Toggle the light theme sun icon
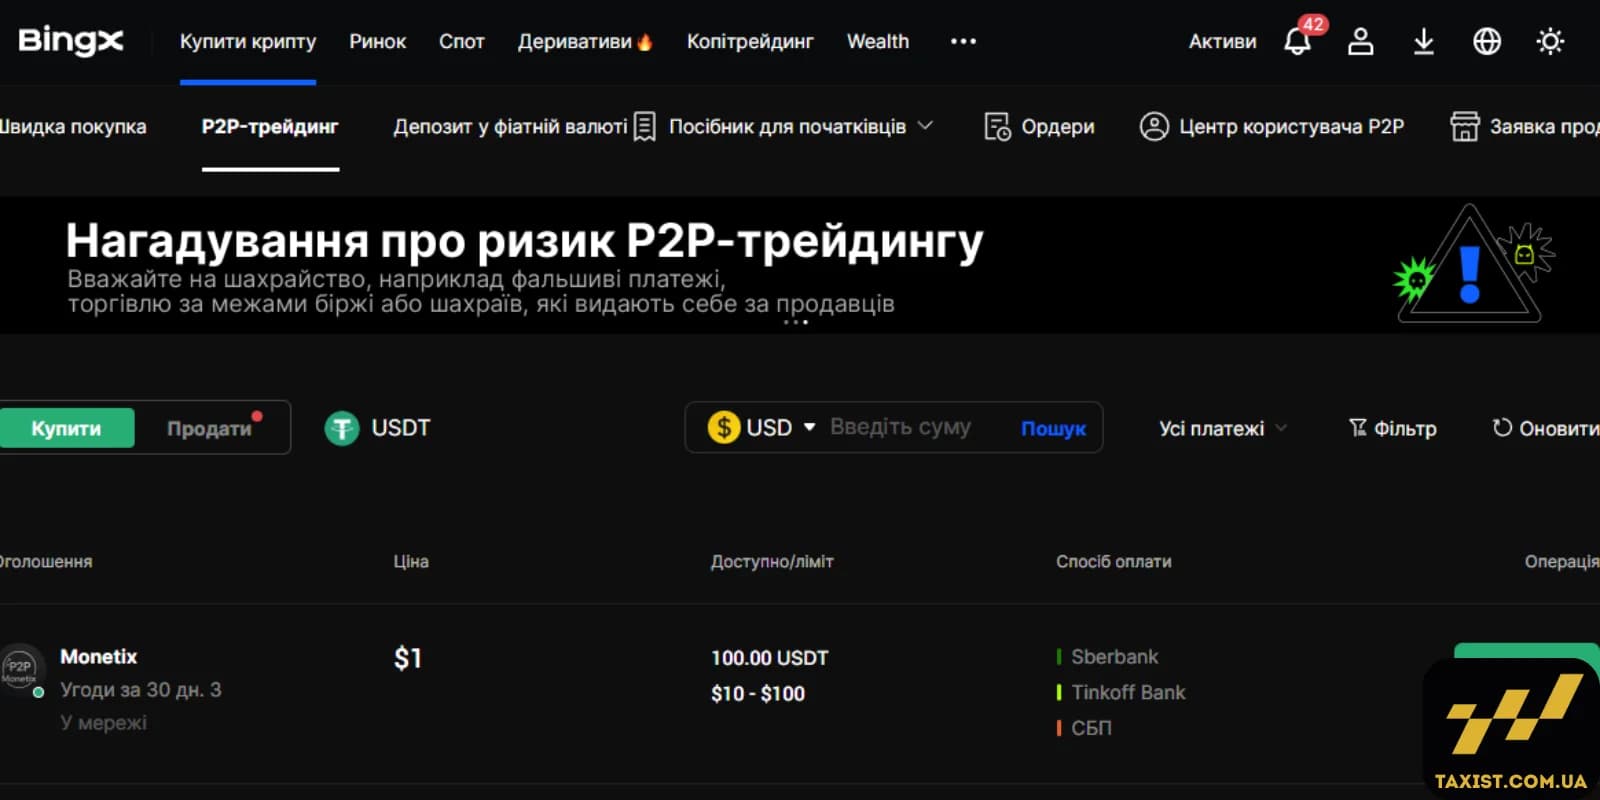Viewport: 1600px width, 800px height. click(1550, 41)
